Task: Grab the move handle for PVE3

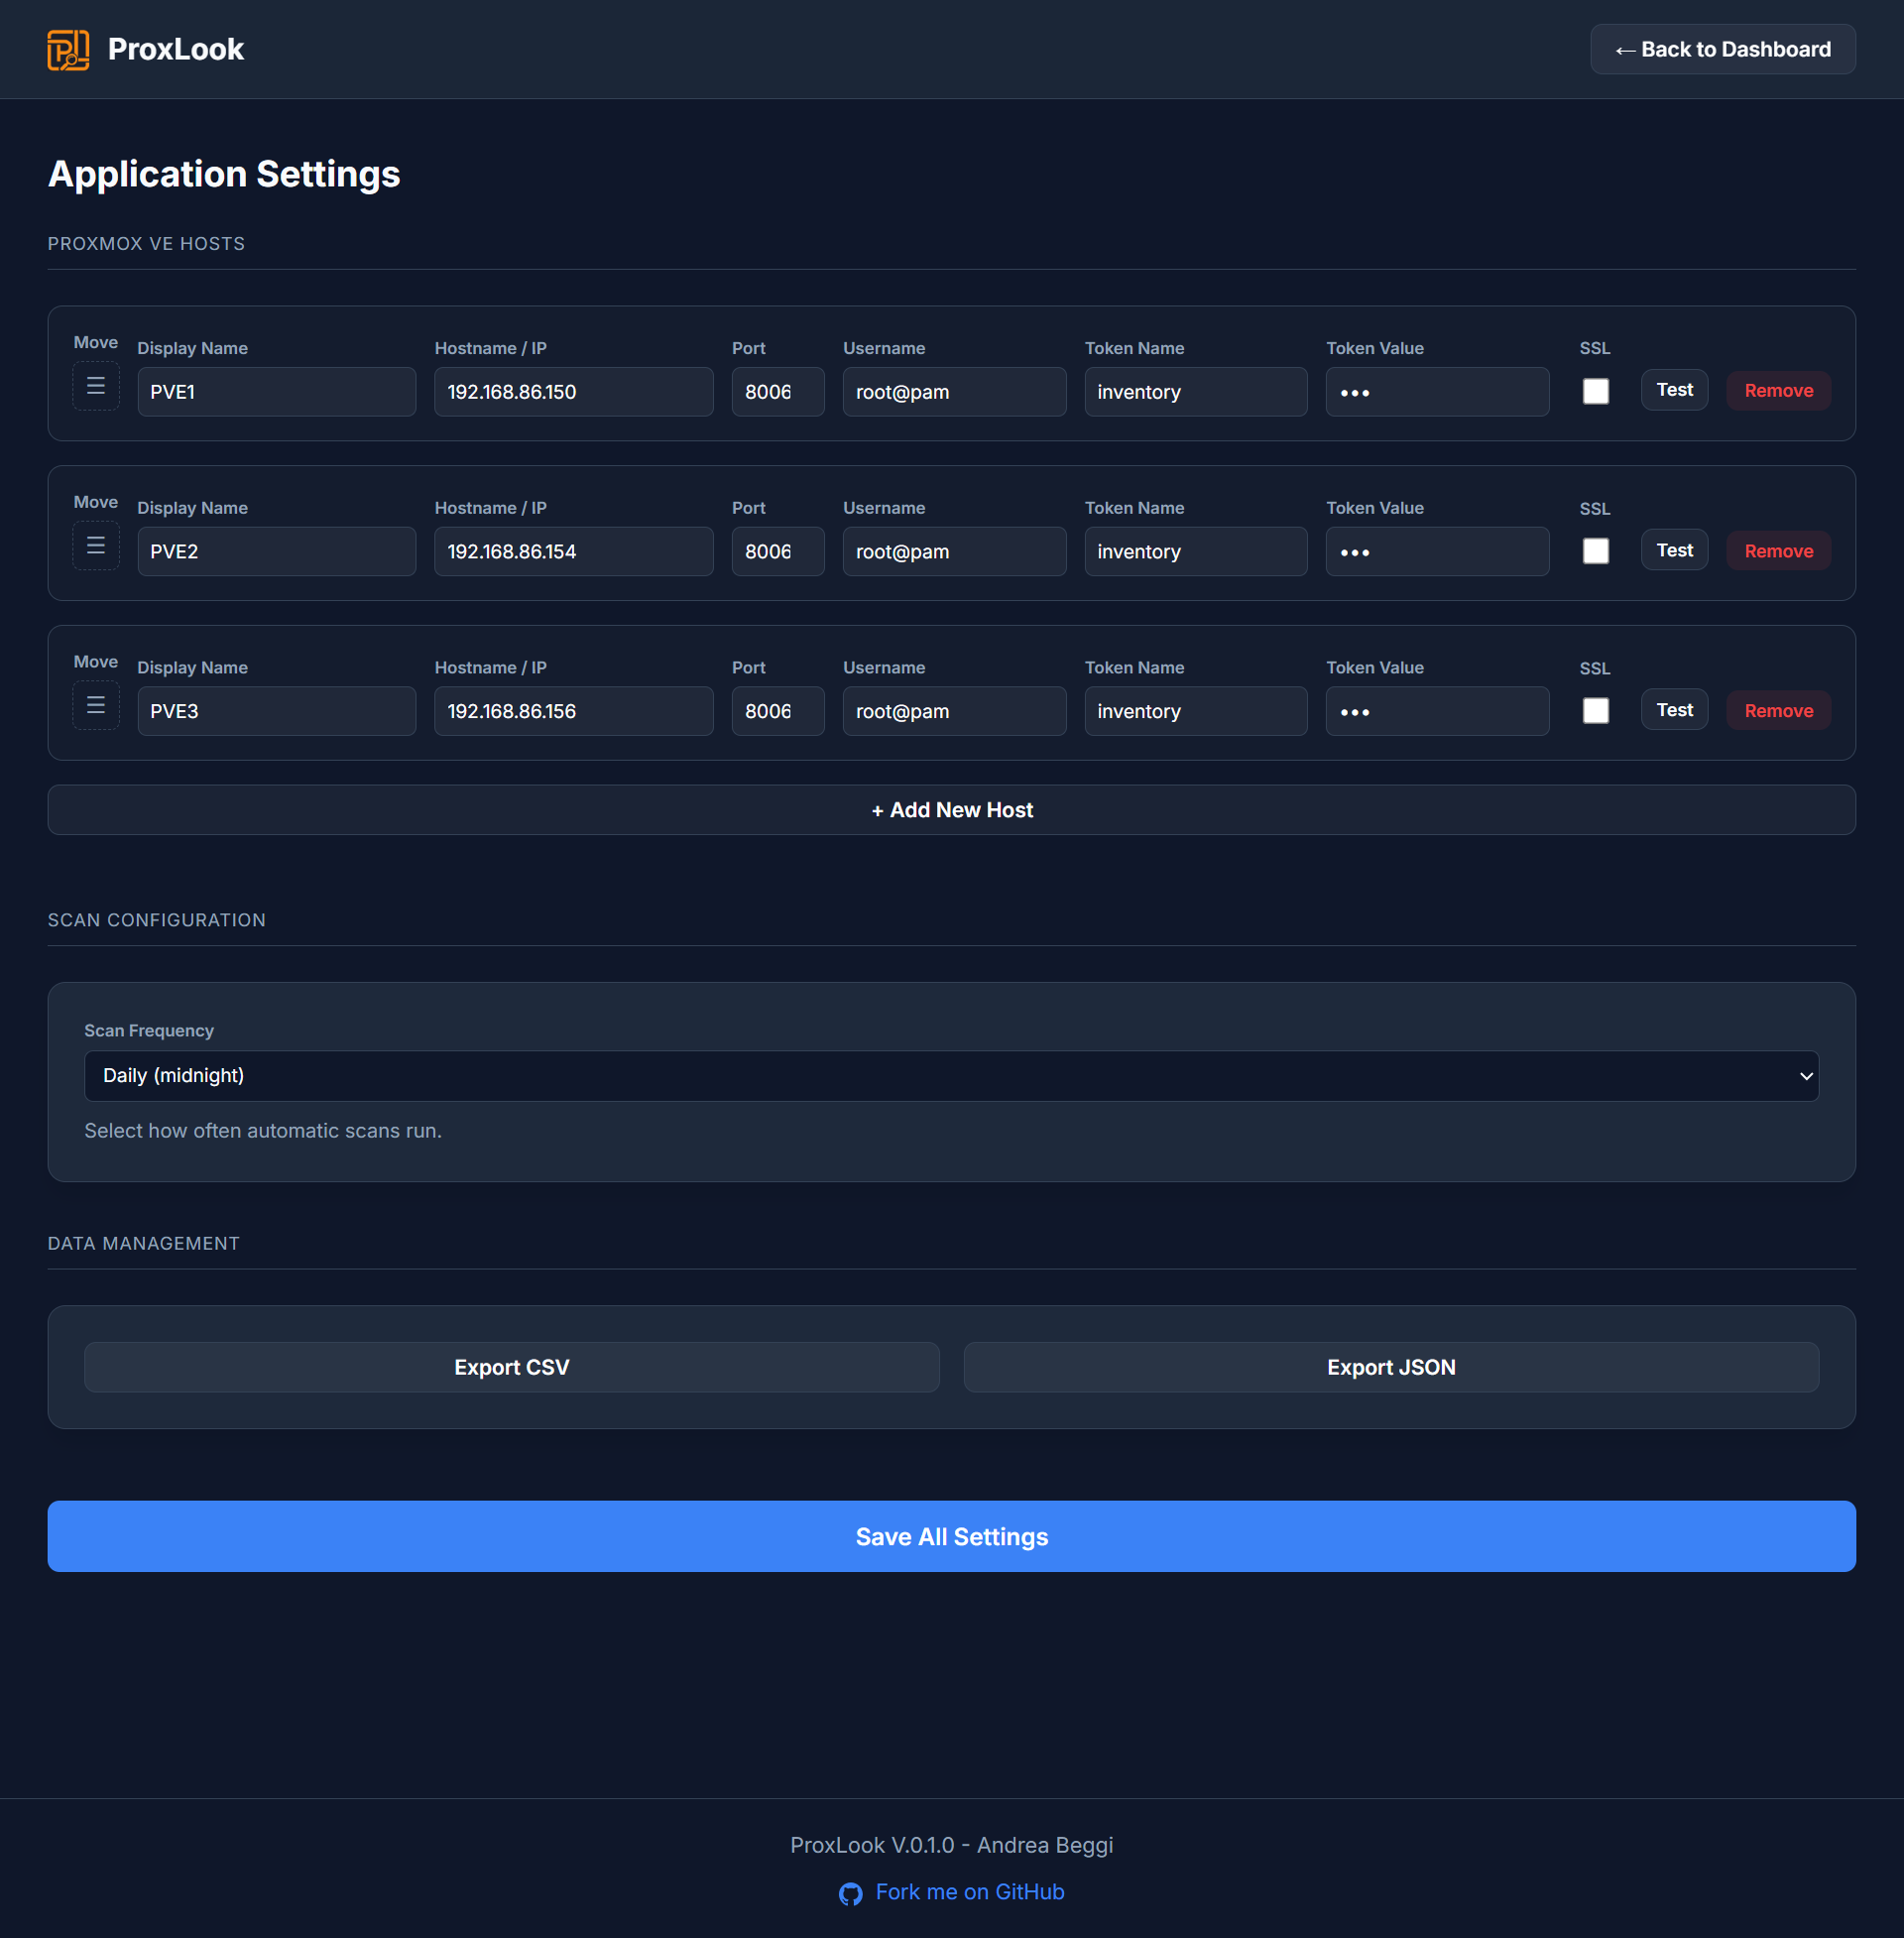Action: pos(96,706)
